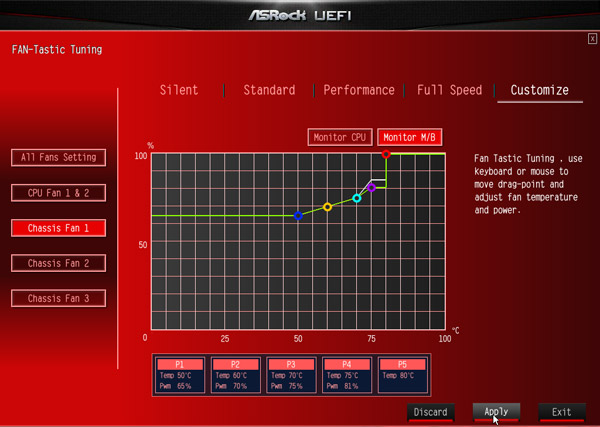Screen dimensions: 600x427
Task: Select the P3 point info box
Action: click(x=291, y=375)
